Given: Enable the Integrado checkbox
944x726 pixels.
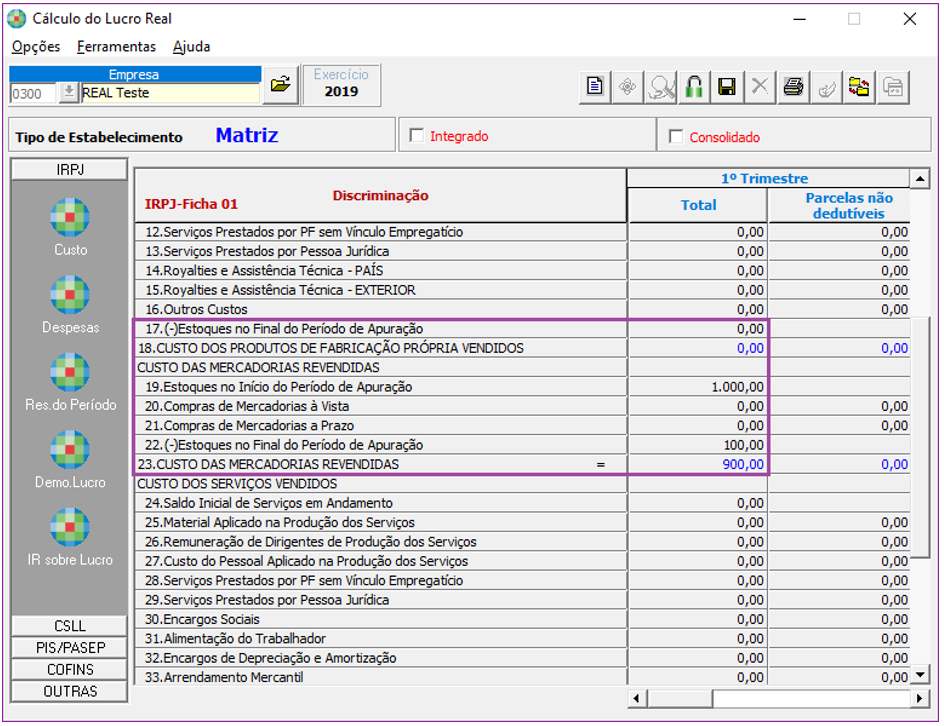Looking at the screenshot, I should click(x=416, y=135).
